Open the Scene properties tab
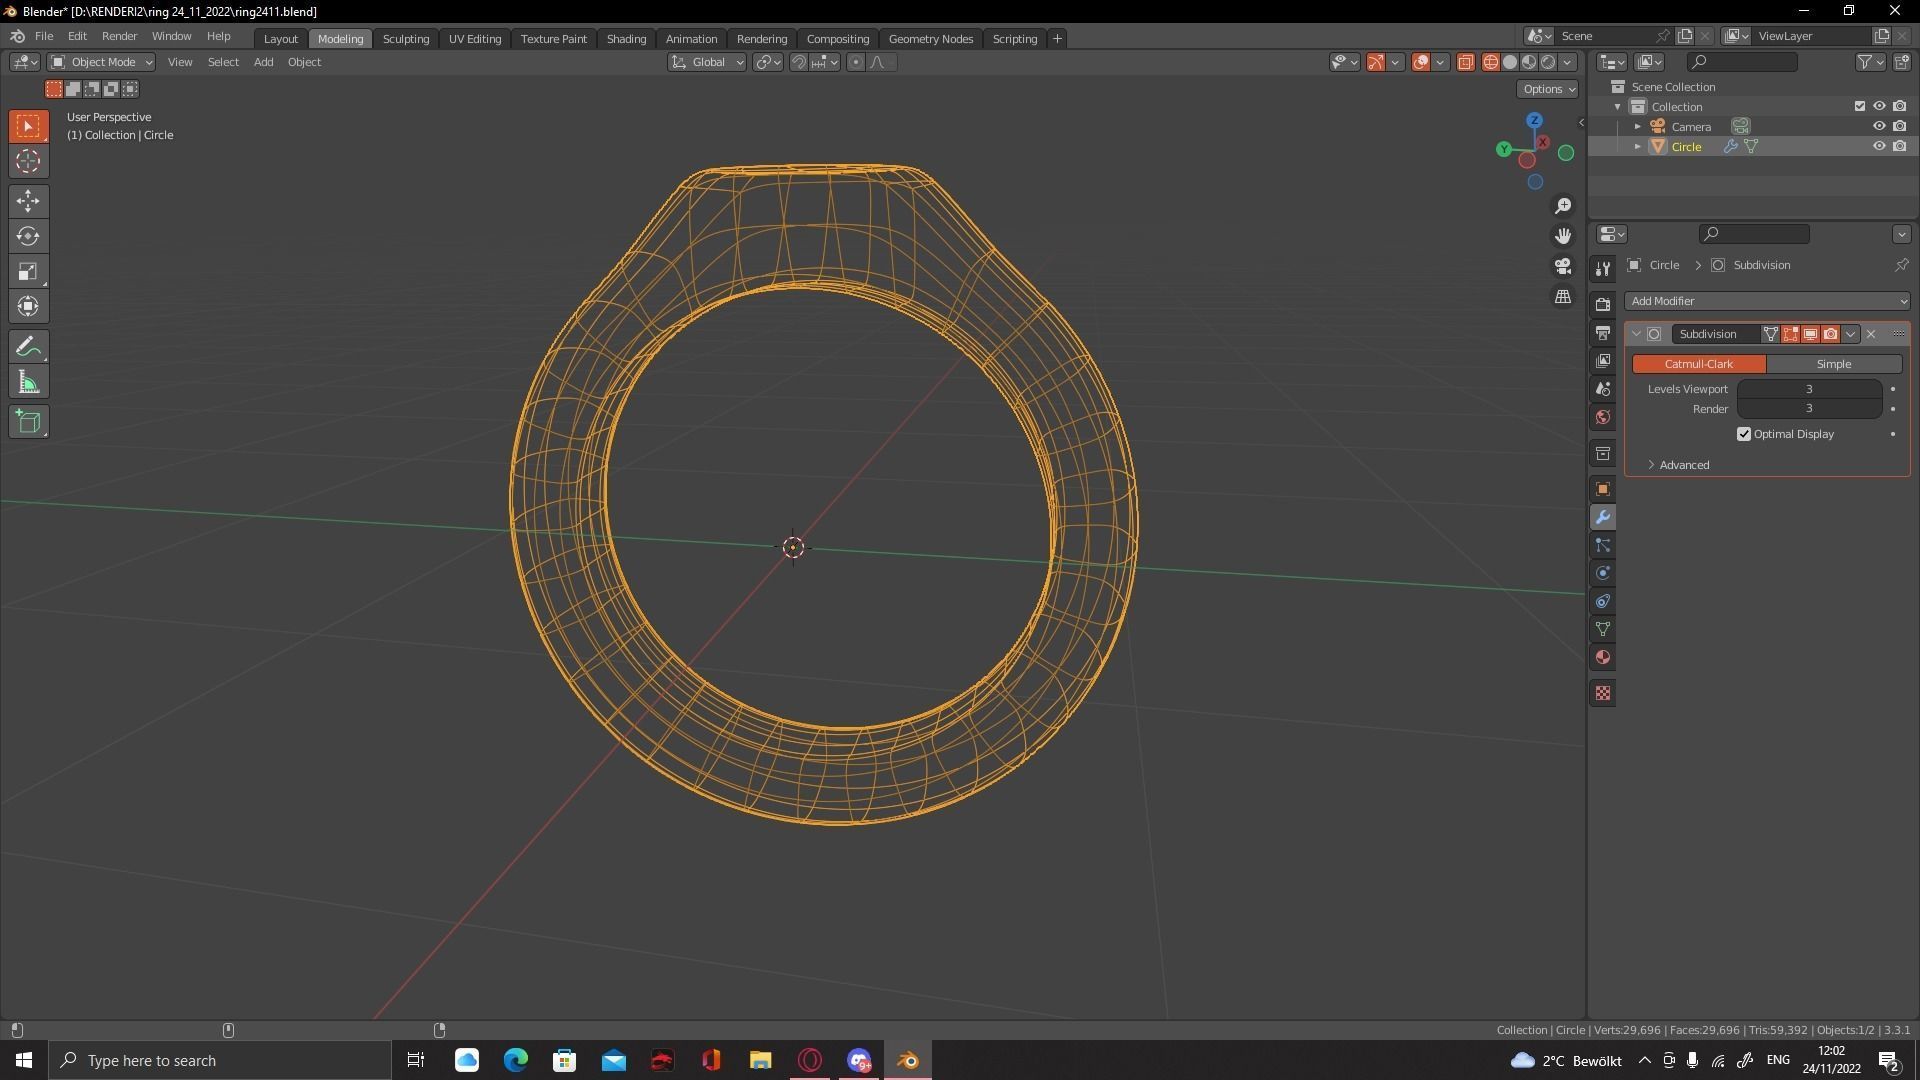This screenshot has width=1920, height=1080. click(x=1603, y=389)
